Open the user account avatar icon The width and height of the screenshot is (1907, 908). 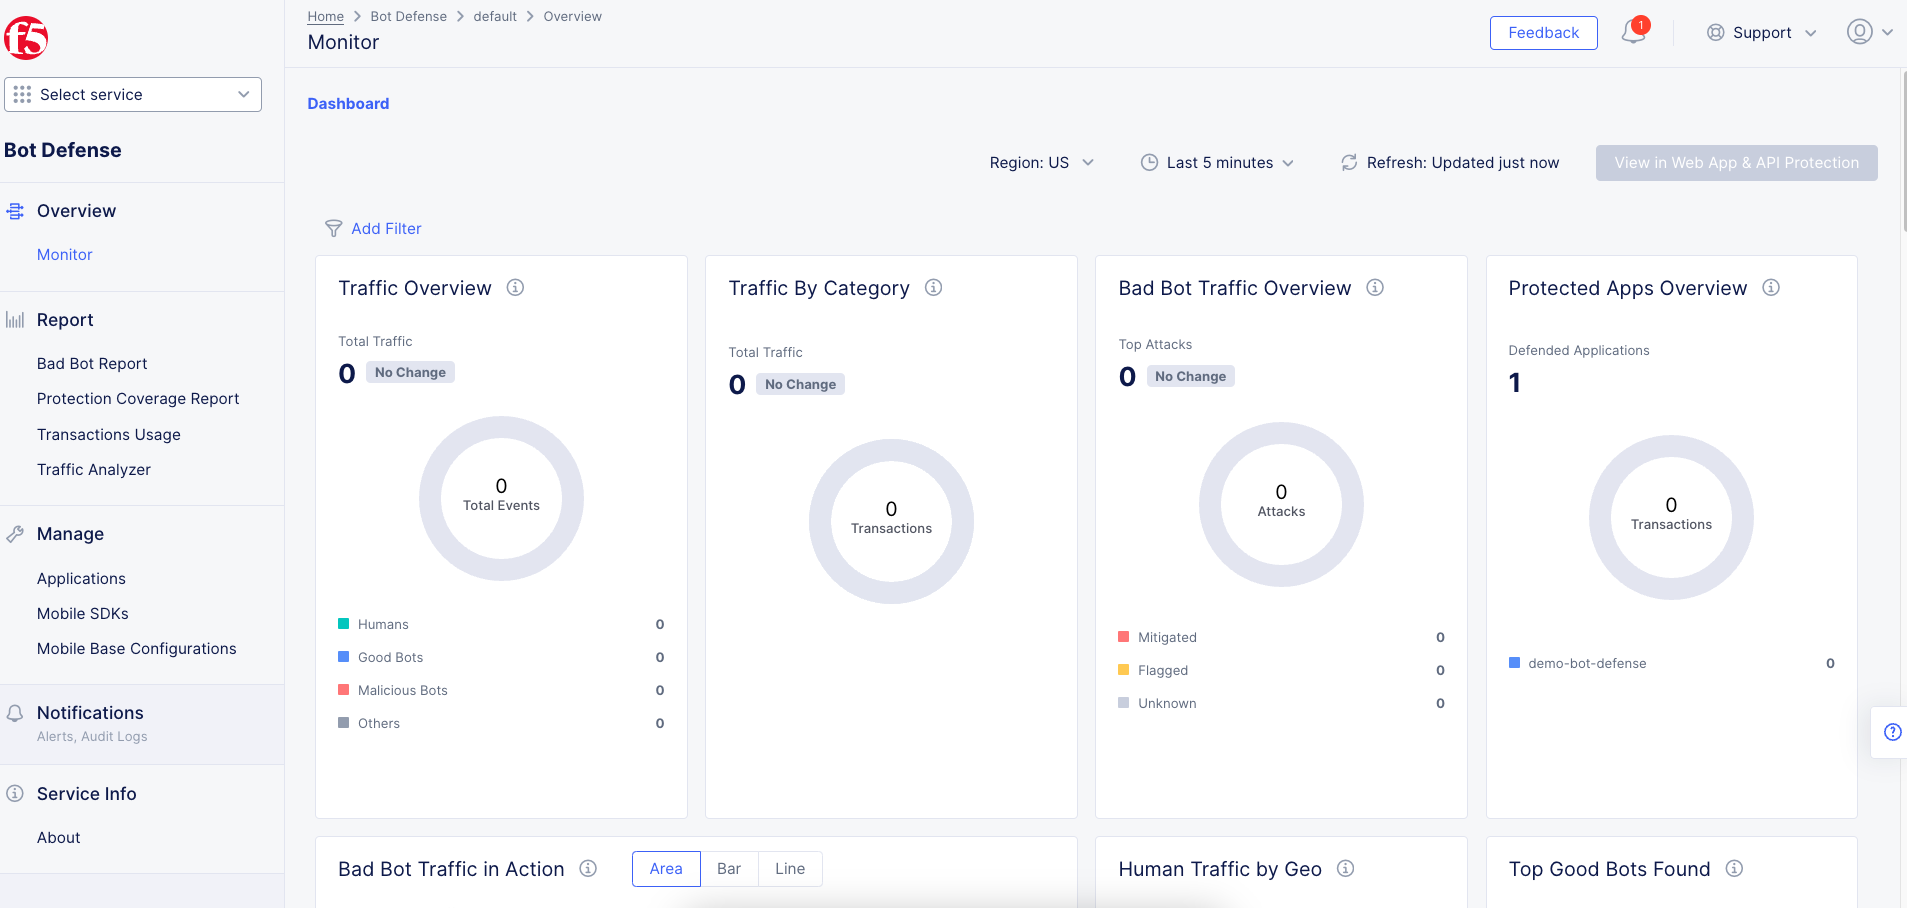(1859, 32)
